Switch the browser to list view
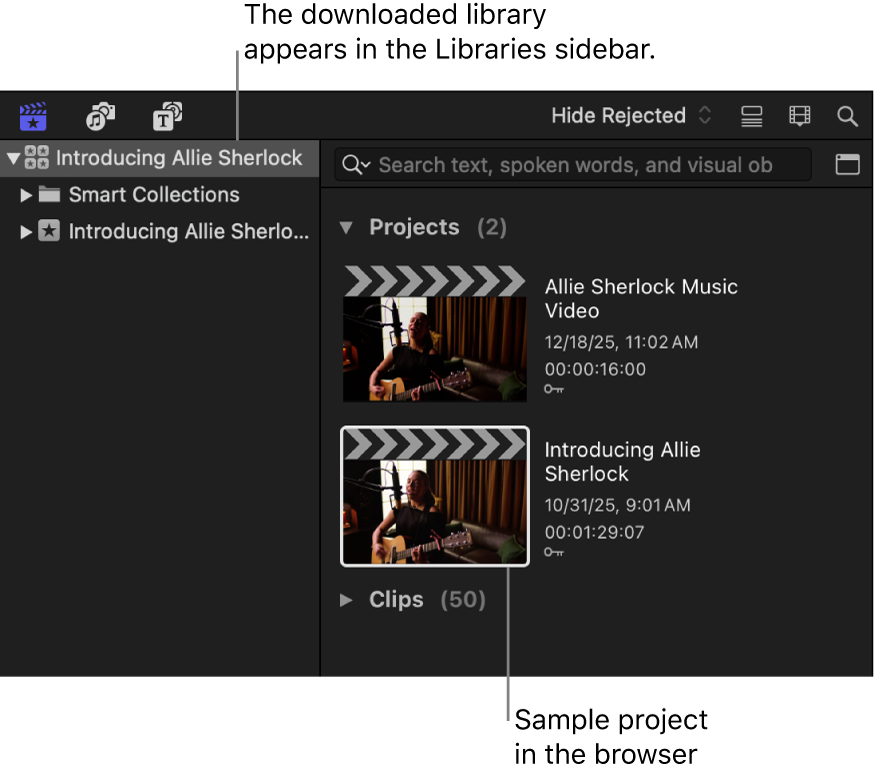The height and width of the screenshot is (778, 876). coord(751,115)
